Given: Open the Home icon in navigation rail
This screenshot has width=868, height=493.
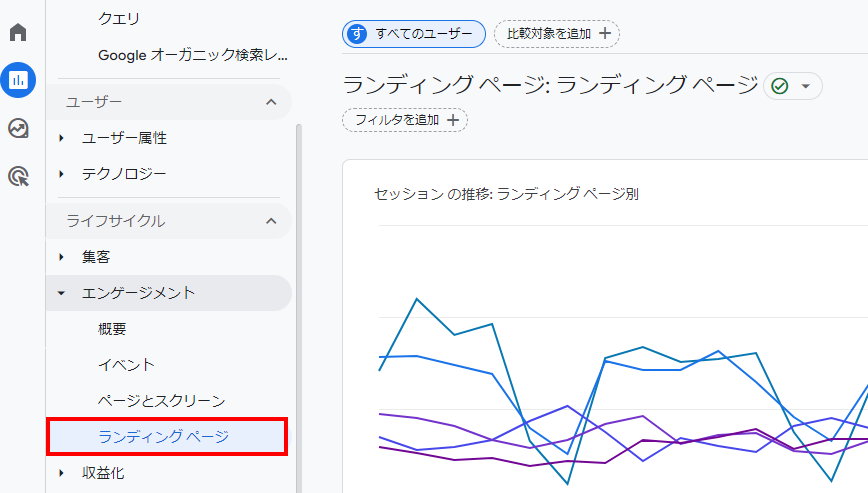Looking at the screenshot, I should click(x=18, y=32).
